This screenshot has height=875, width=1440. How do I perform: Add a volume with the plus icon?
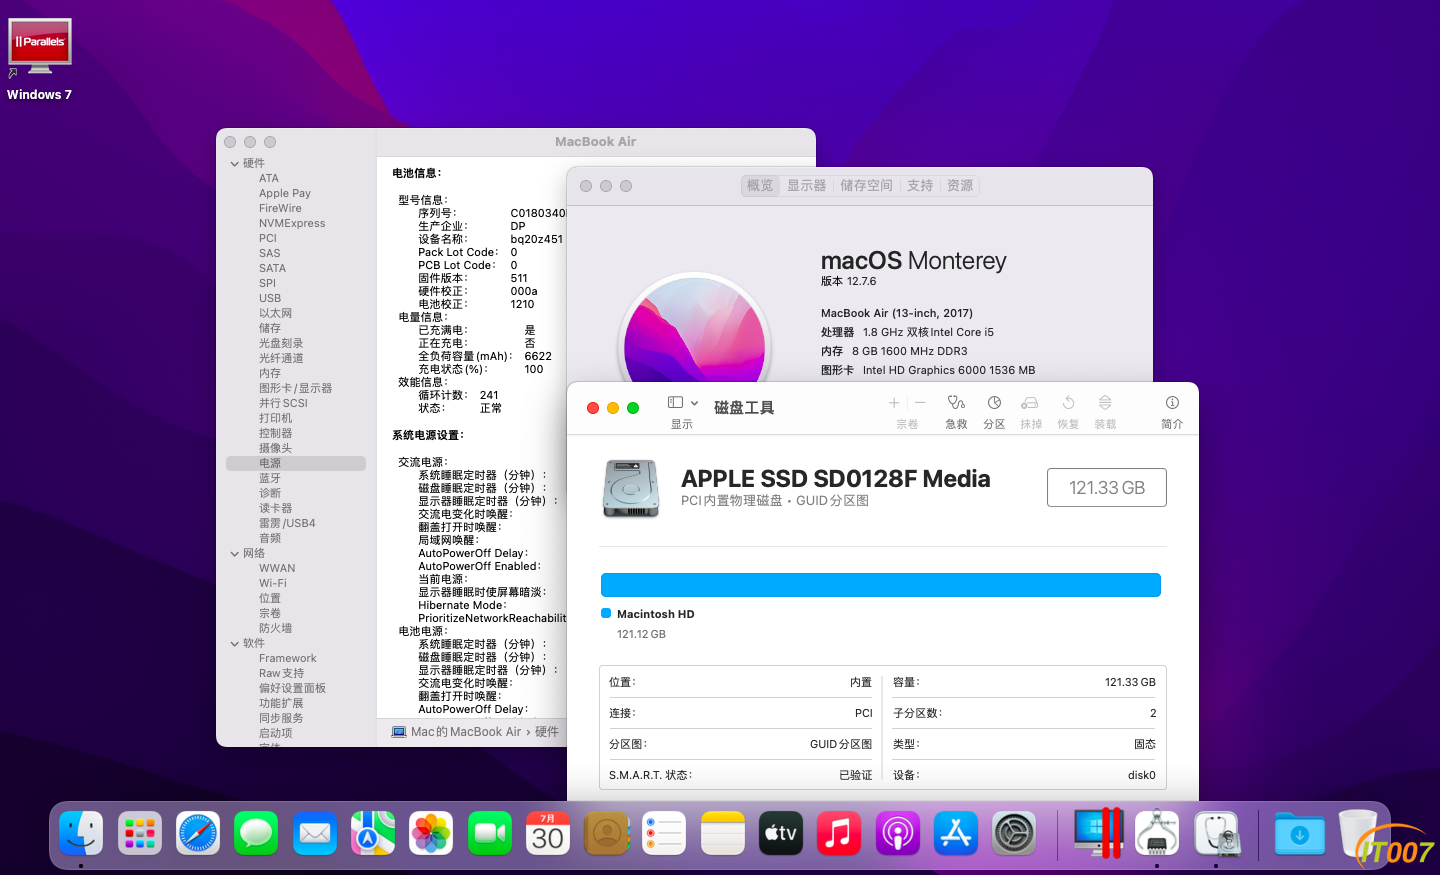(894, 403)
